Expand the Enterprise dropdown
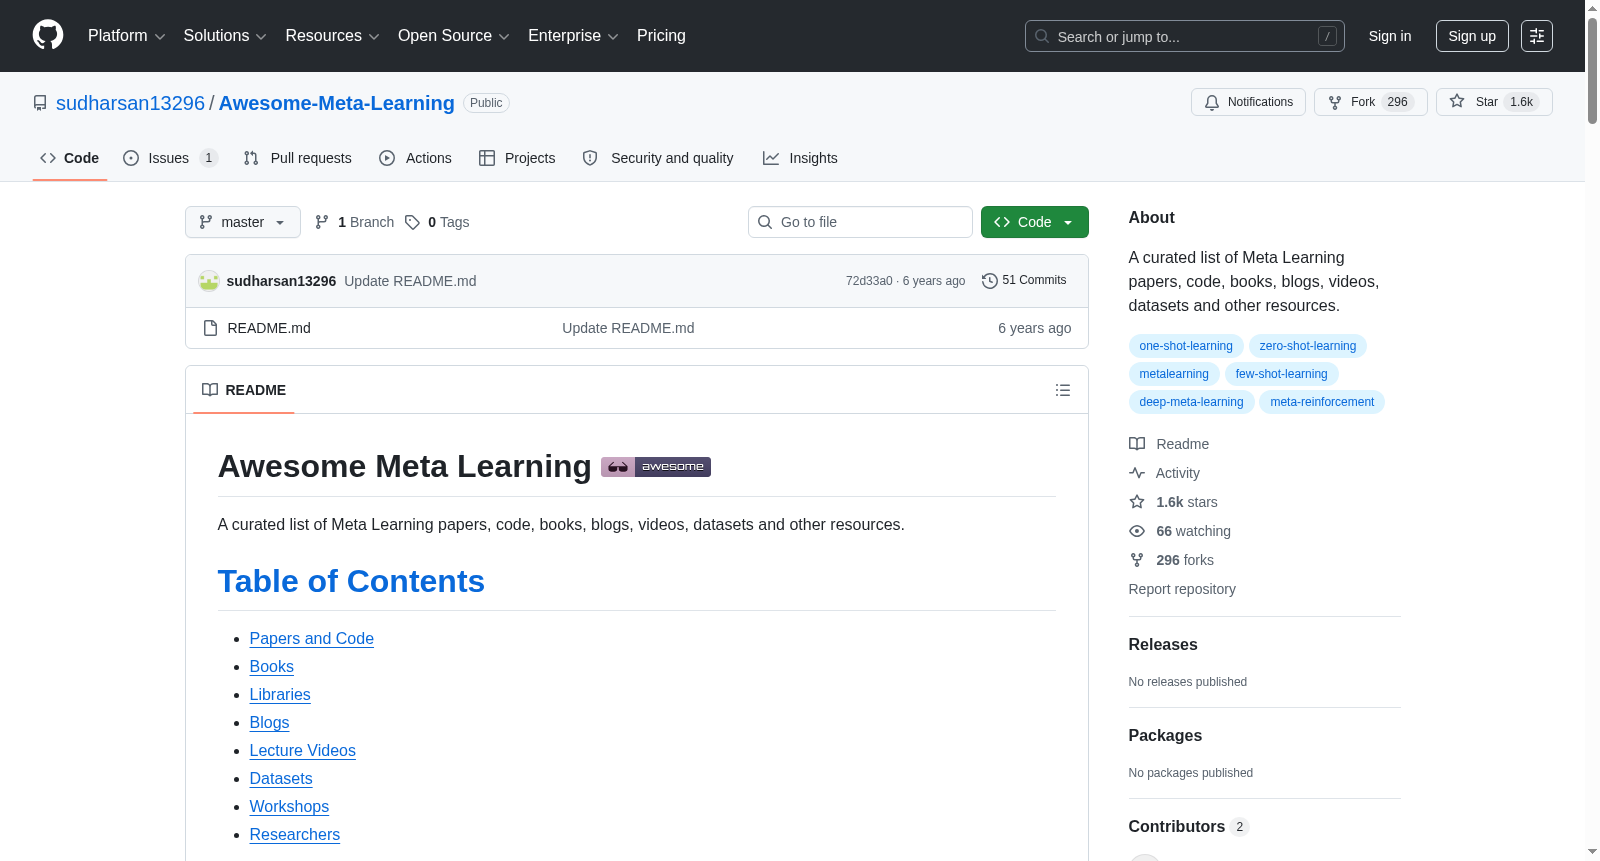 tap(573, 36)
